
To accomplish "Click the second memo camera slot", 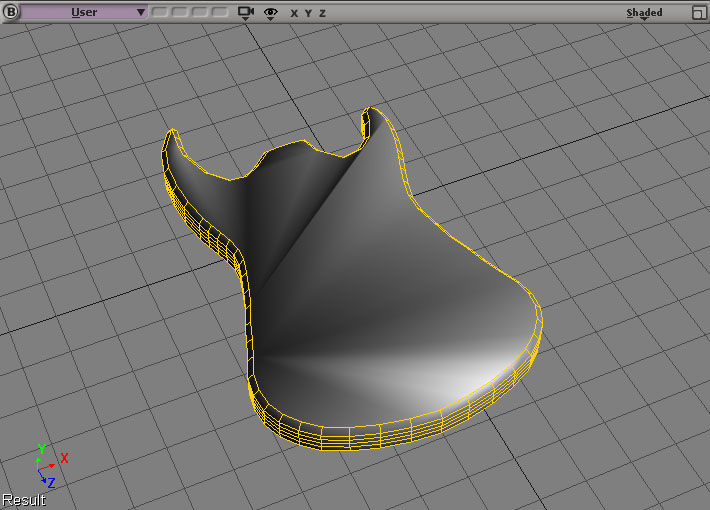I will pos(180,13).
